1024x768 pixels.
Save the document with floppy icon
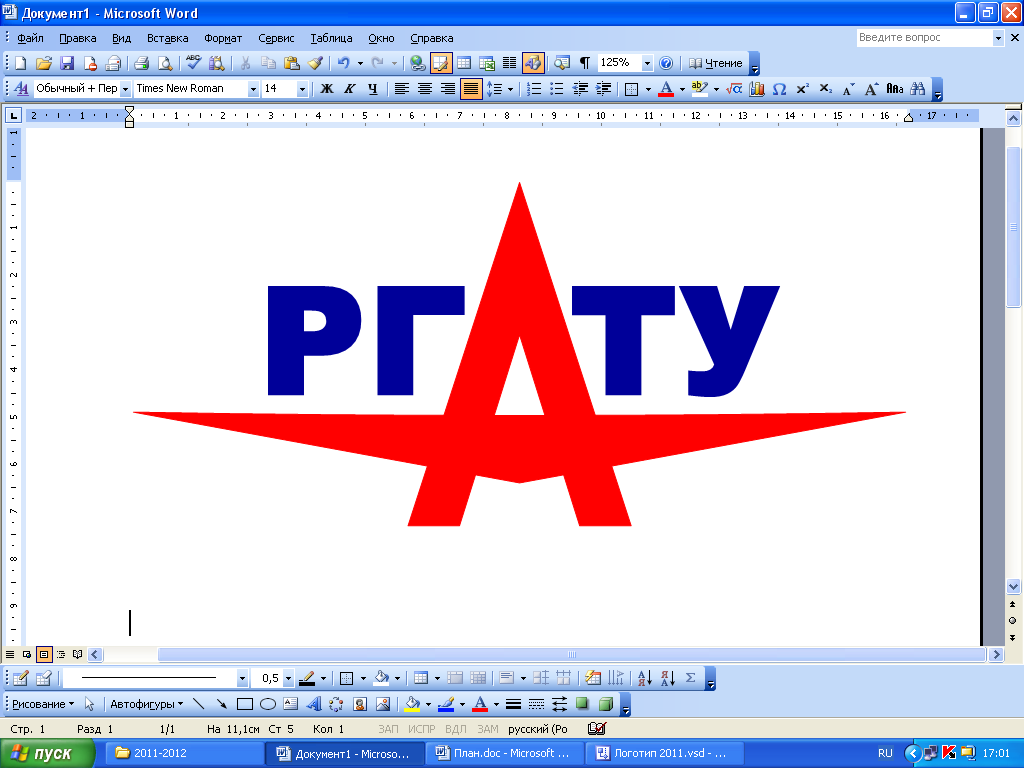pos(67,63)
